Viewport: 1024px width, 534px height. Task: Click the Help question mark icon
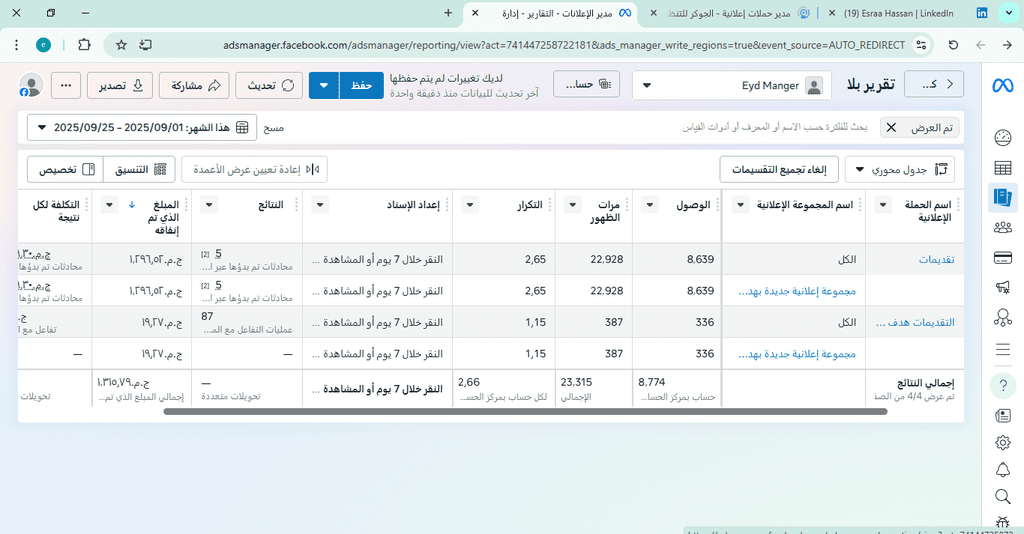coord(1003,386)
